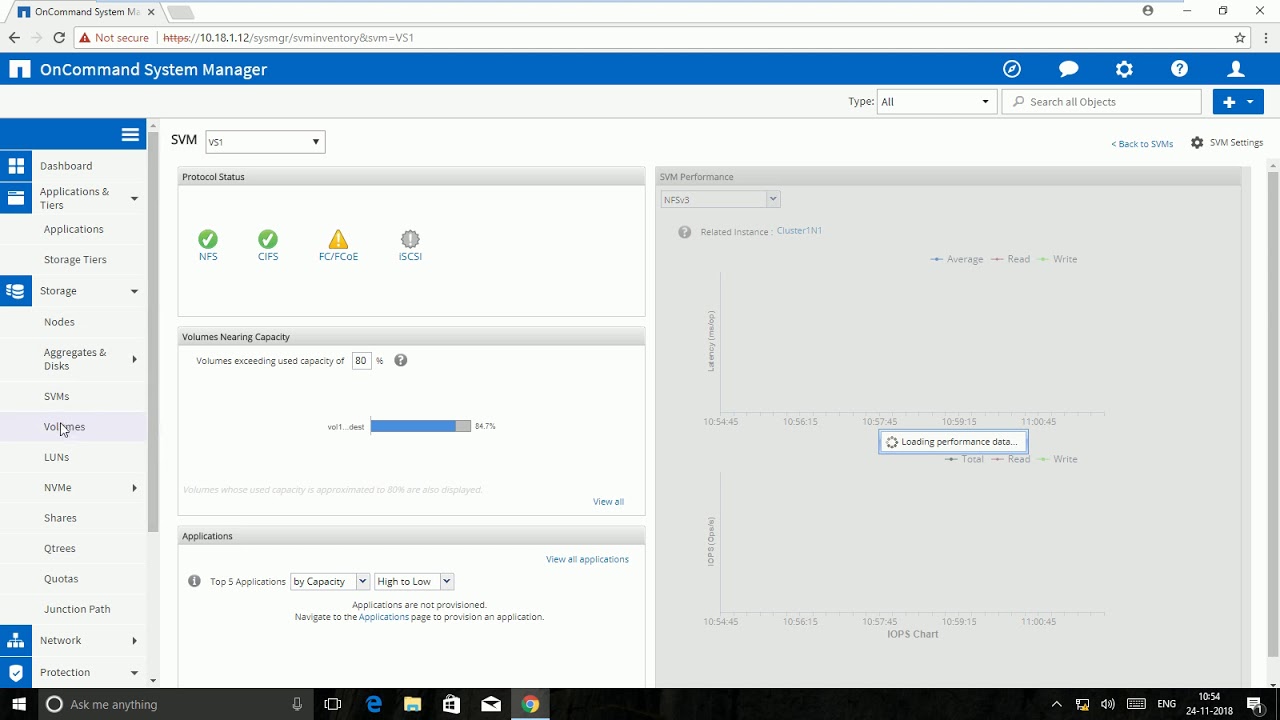The height and width of the screenshot is (720, 1280).
Task: Open the compass navigation icon in header
Action: pyautogui.click(x=1012, y=69)
